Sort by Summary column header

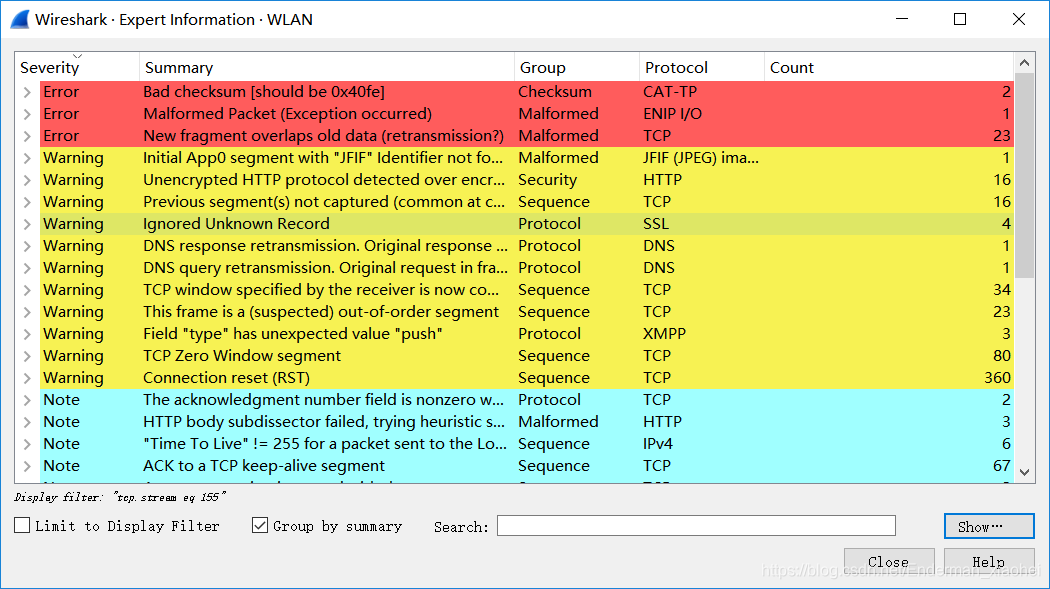coord(327,67)
